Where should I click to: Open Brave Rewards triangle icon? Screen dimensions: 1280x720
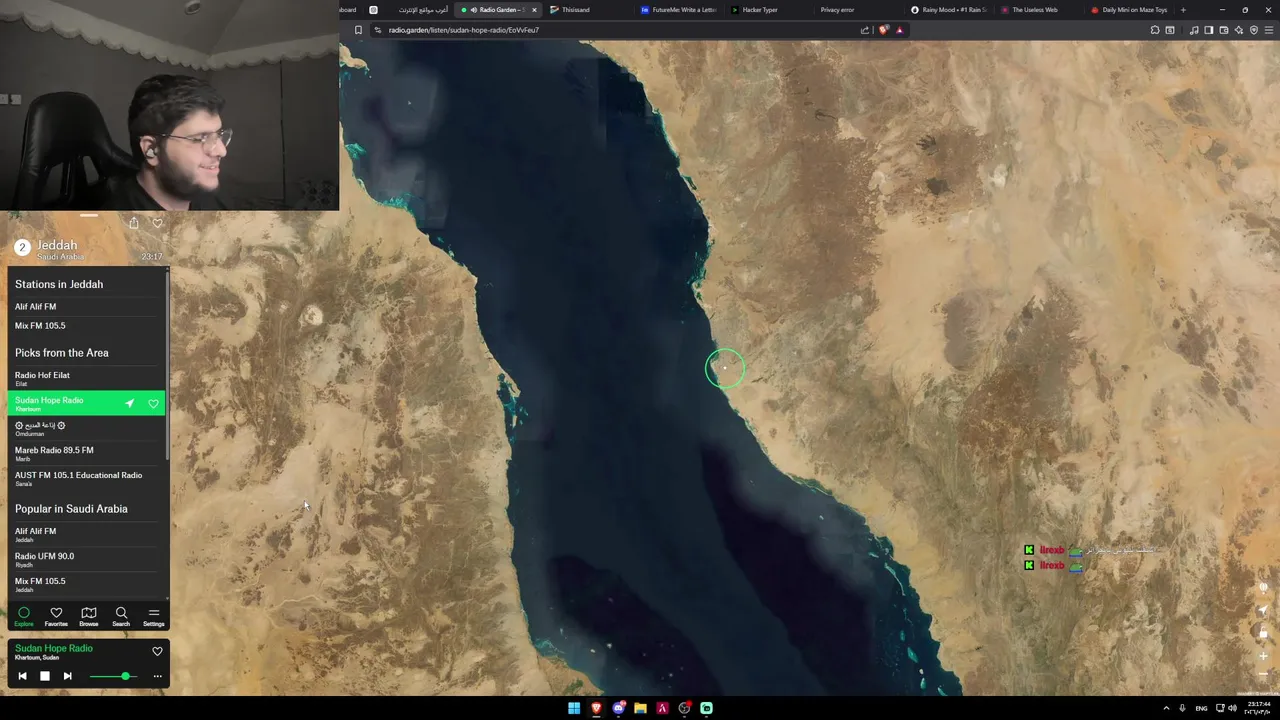(899, 30)
